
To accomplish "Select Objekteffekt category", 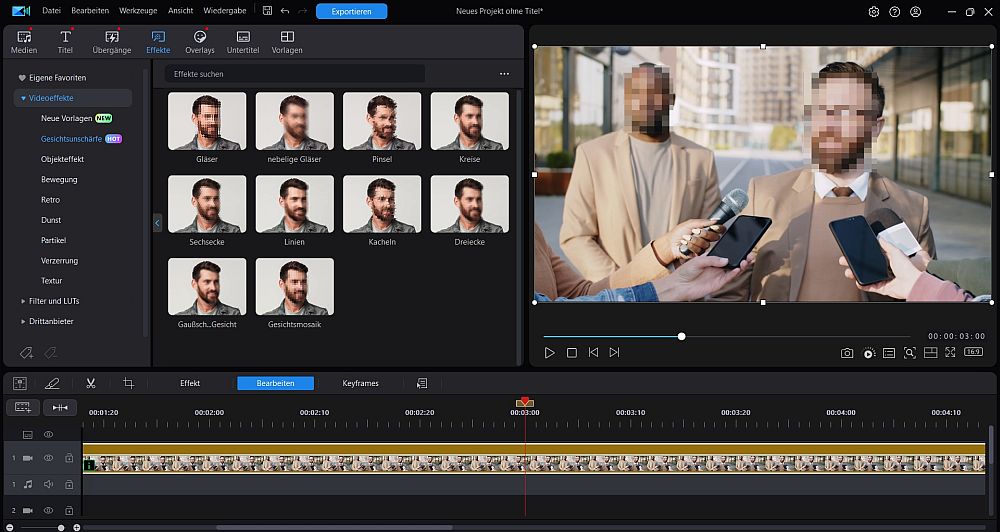I will click(x=62, y=159).
